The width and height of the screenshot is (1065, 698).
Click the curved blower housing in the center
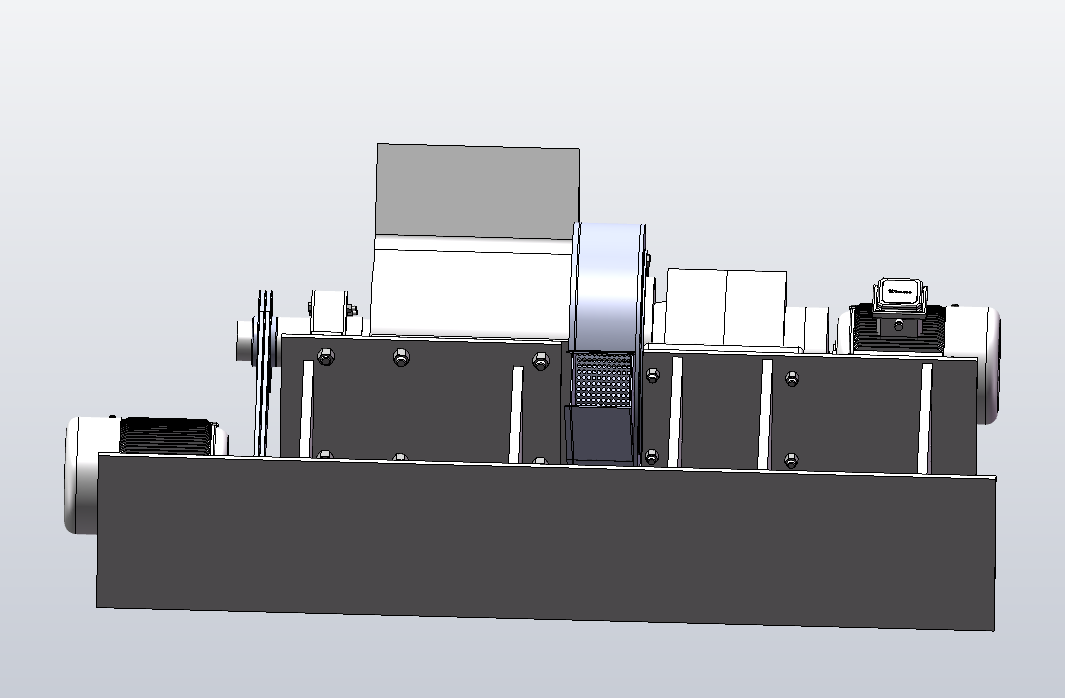[x=608, y=287]
